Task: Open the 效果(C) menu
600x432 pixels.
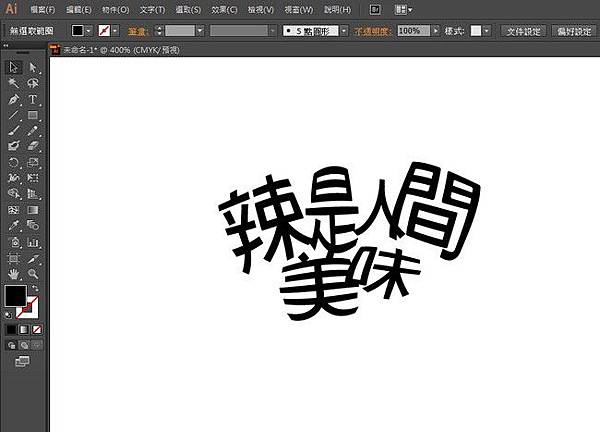Action: (224, 10)
